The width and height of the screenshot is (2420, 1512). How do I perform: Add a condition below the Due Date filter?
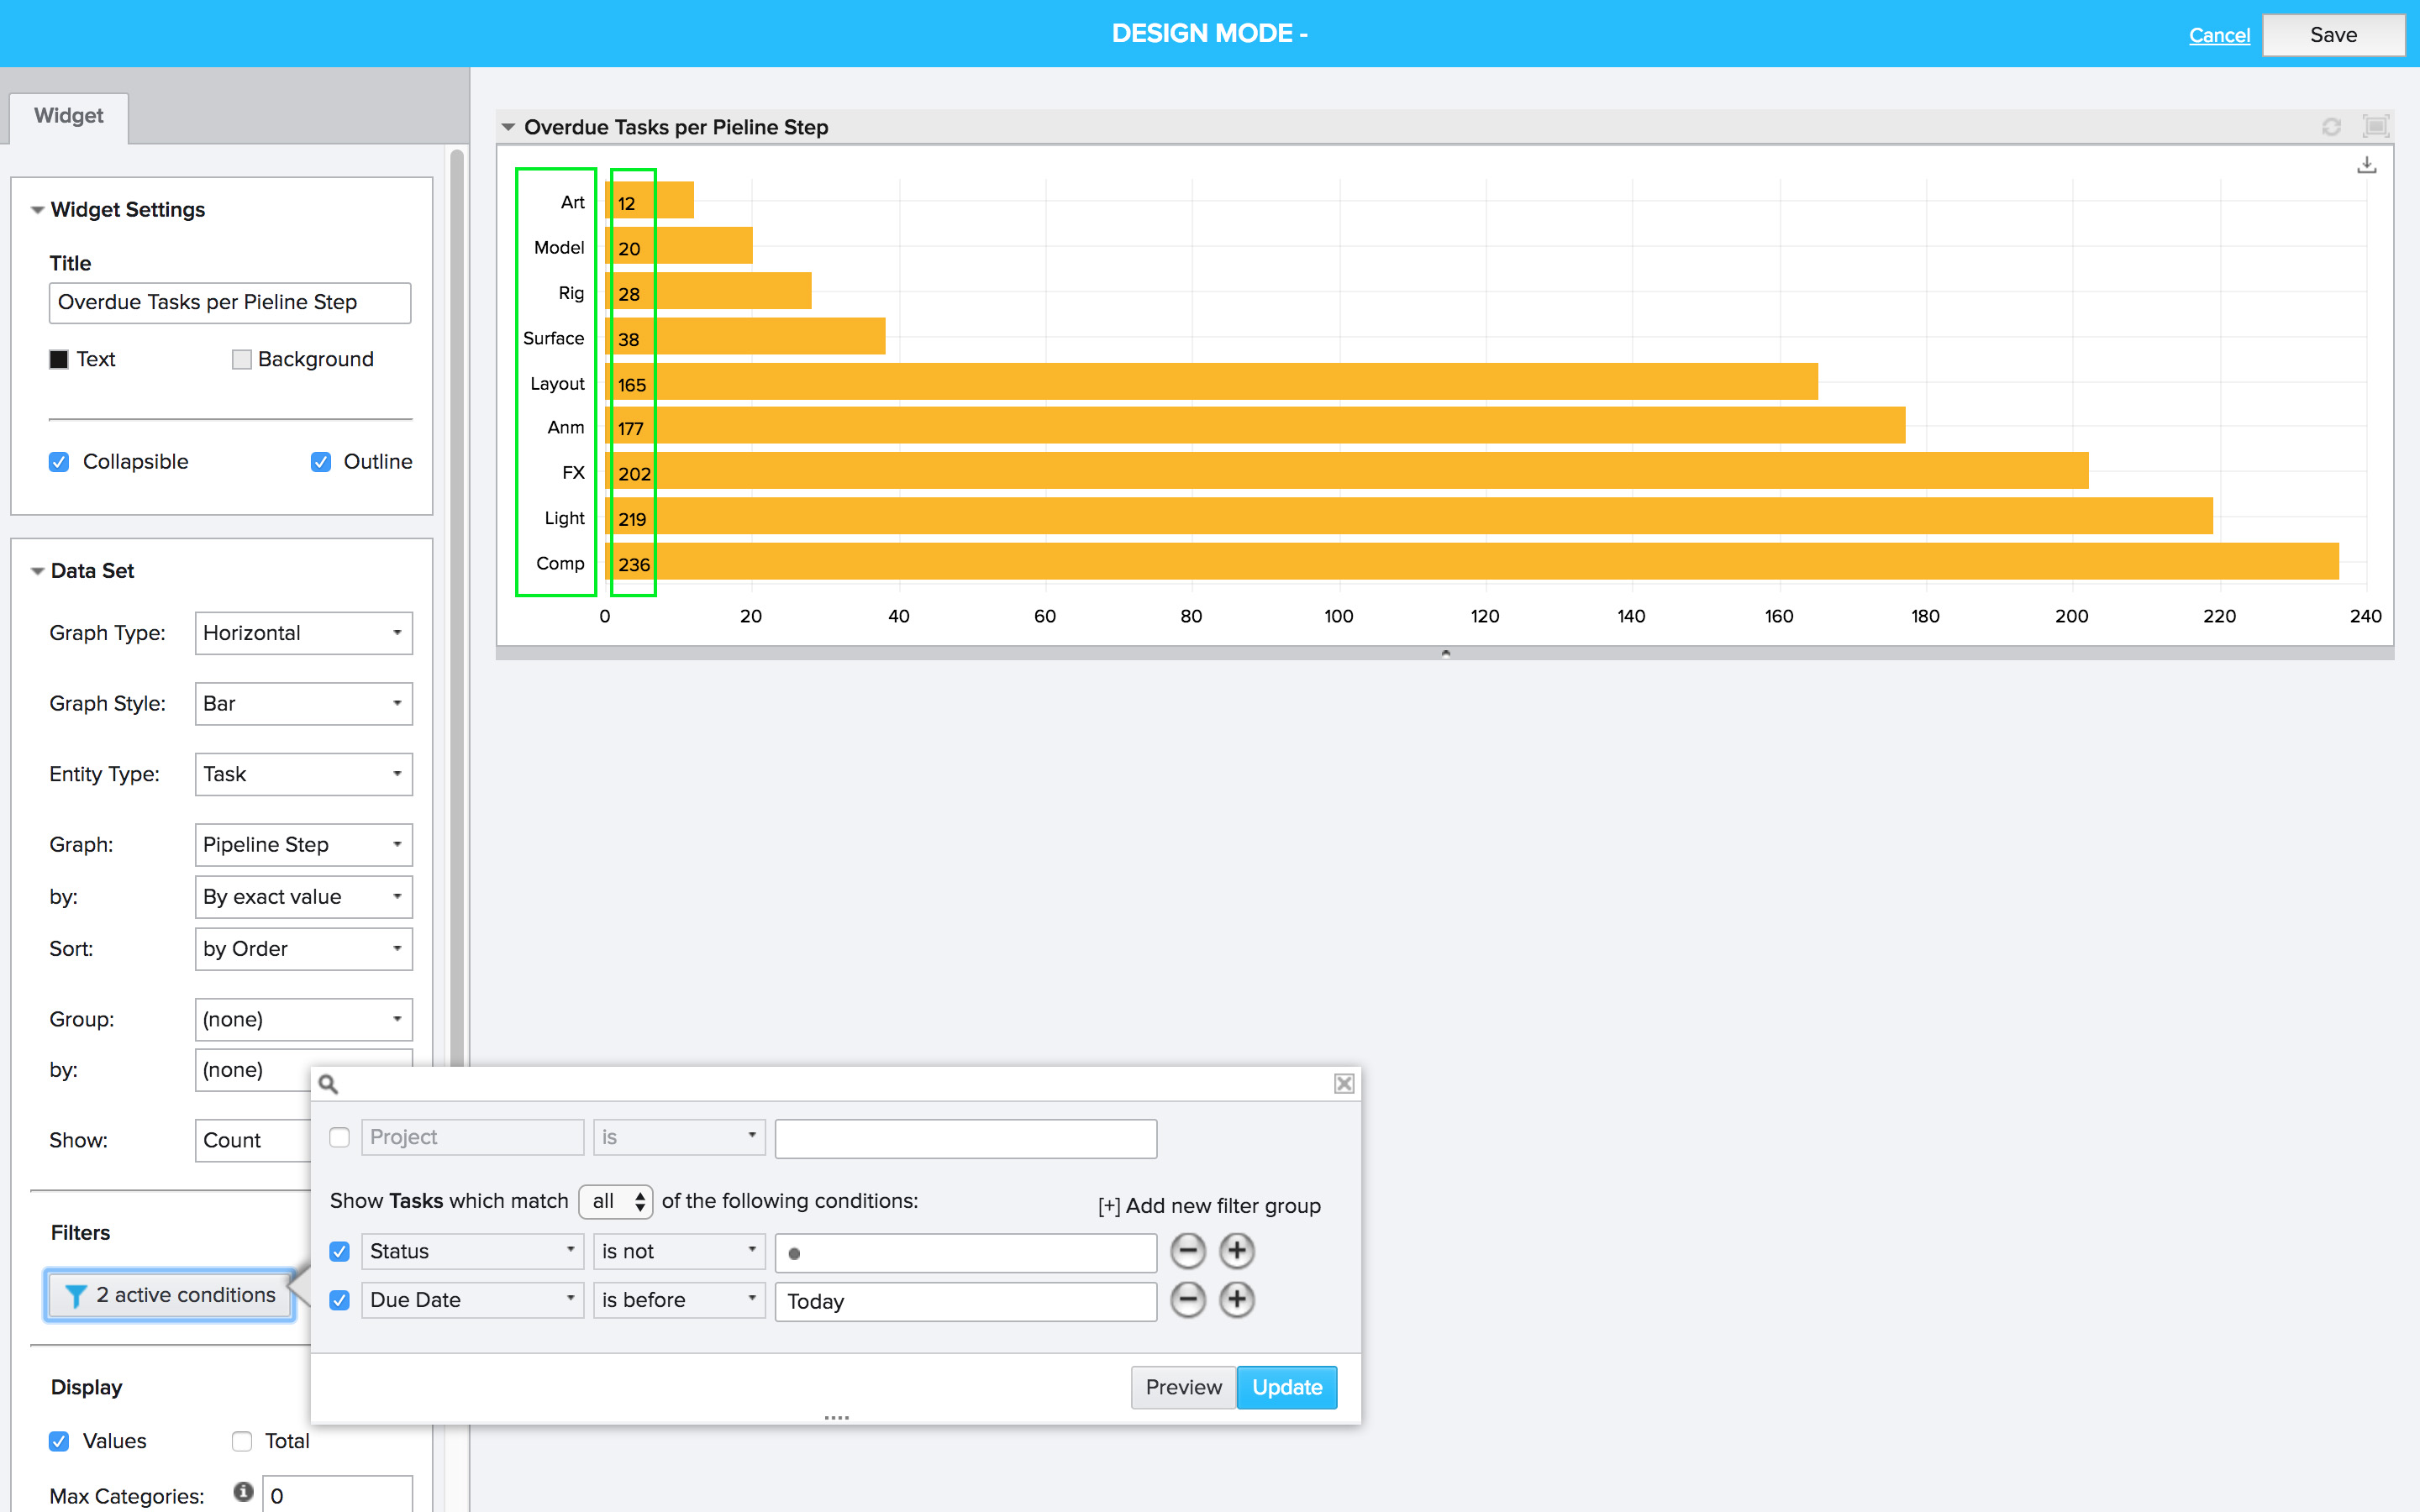pyautogui.click(x=1237, y=1300)
